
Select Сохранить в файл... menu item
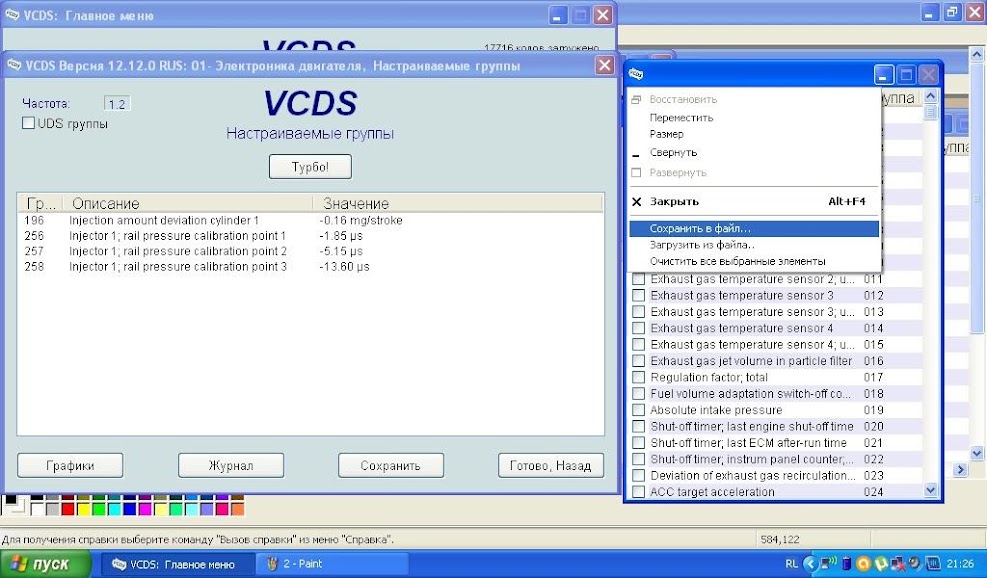pyautogui.click(x=754, y=229)
